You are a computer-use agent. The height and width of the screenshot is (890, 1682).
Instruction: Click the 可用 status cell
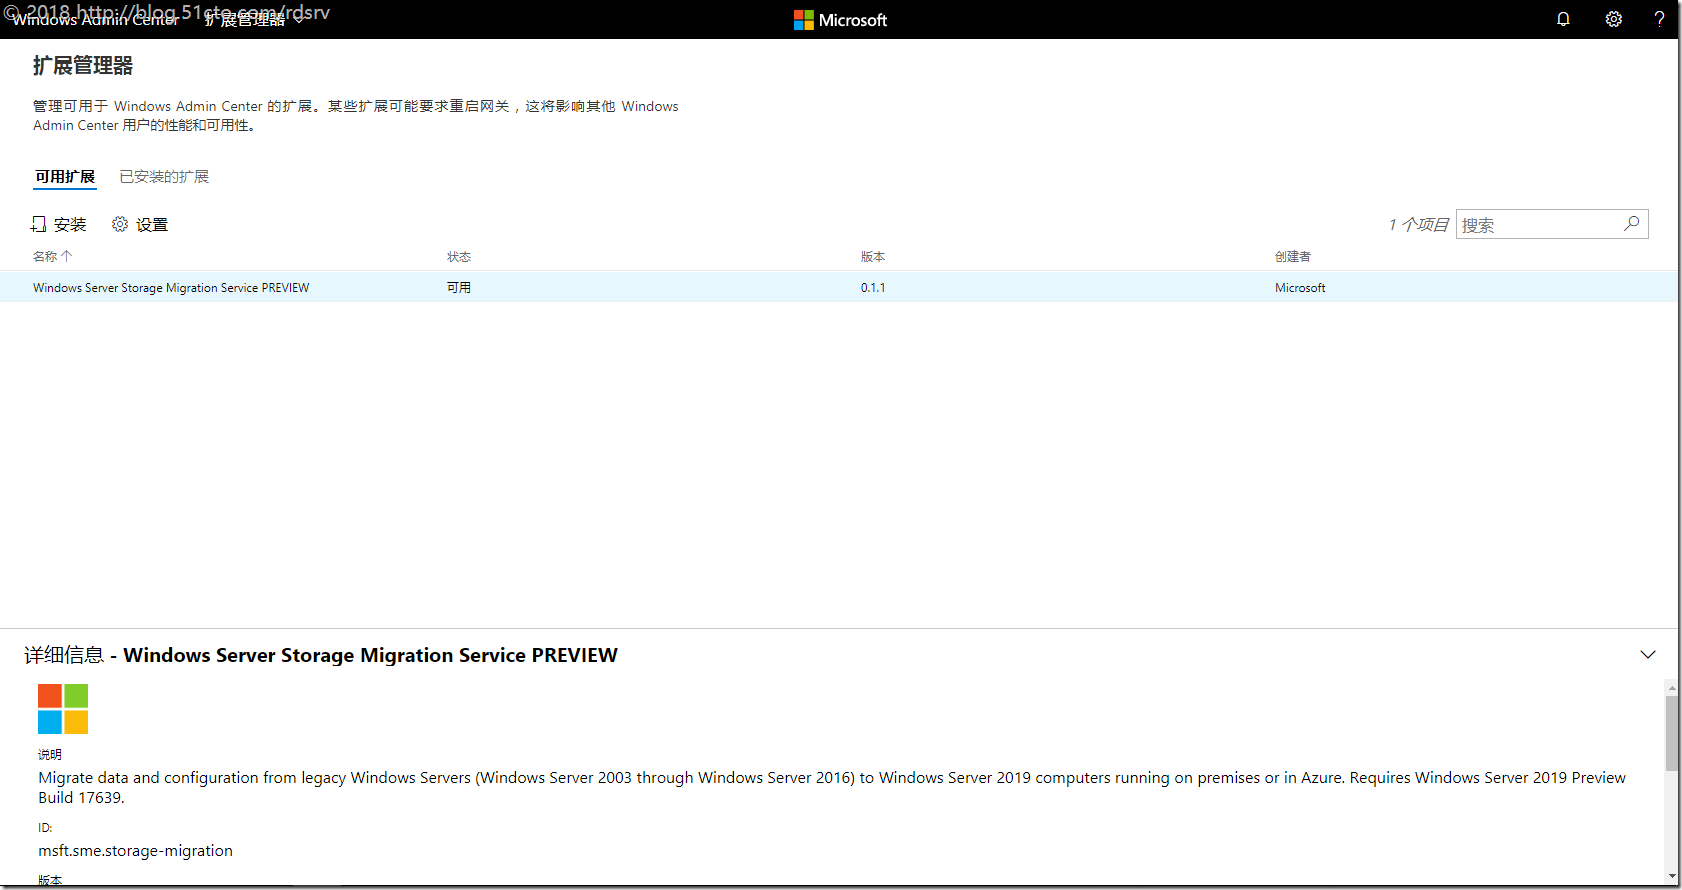(x=459, y=287)
